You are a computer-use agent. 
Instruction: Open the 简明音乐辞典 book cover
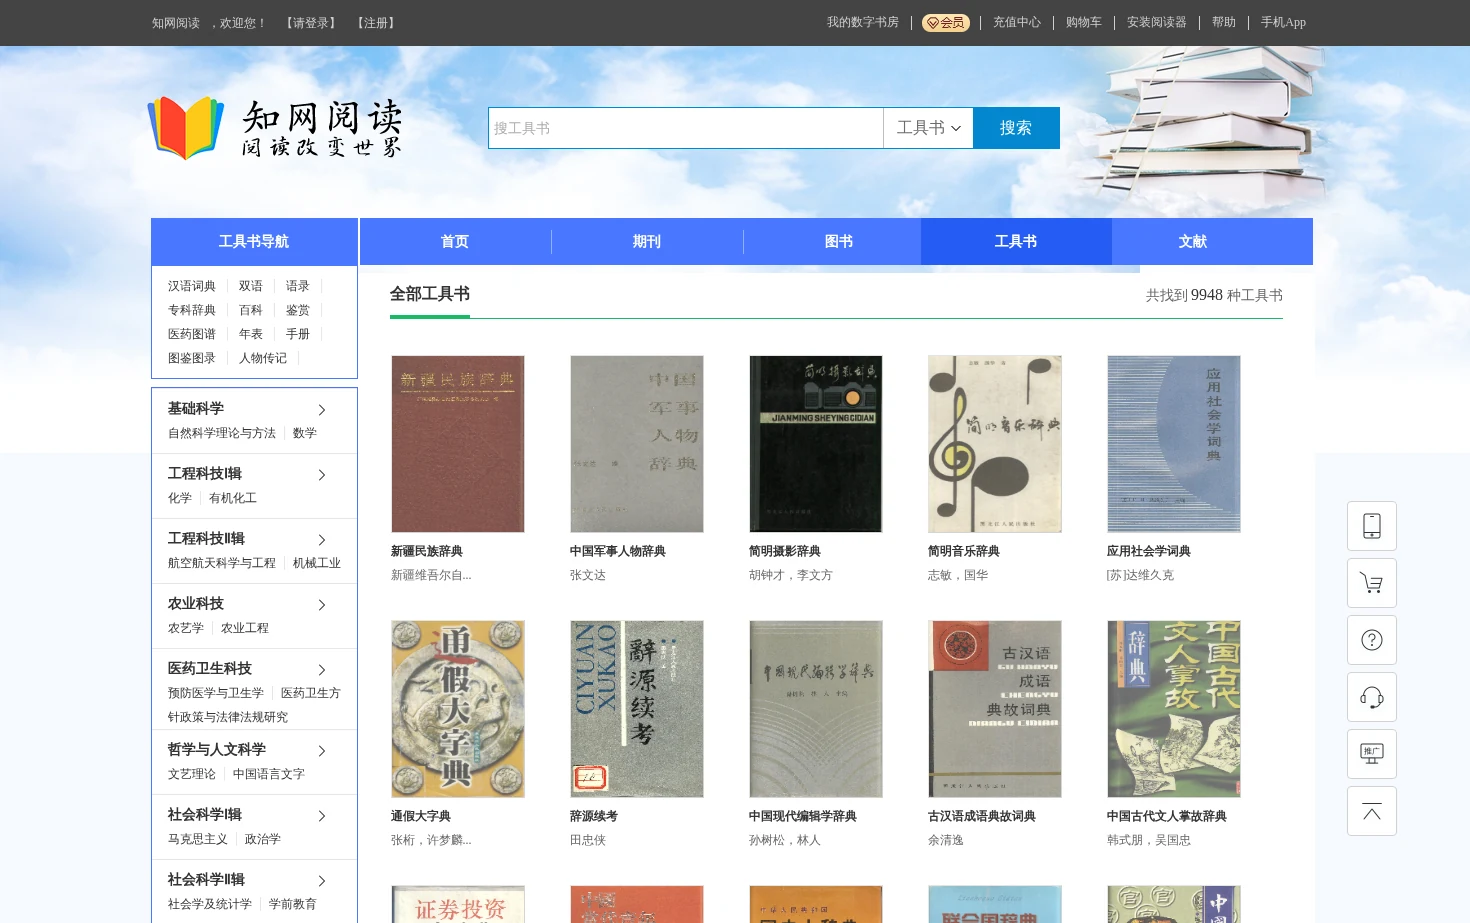point(995,444)
